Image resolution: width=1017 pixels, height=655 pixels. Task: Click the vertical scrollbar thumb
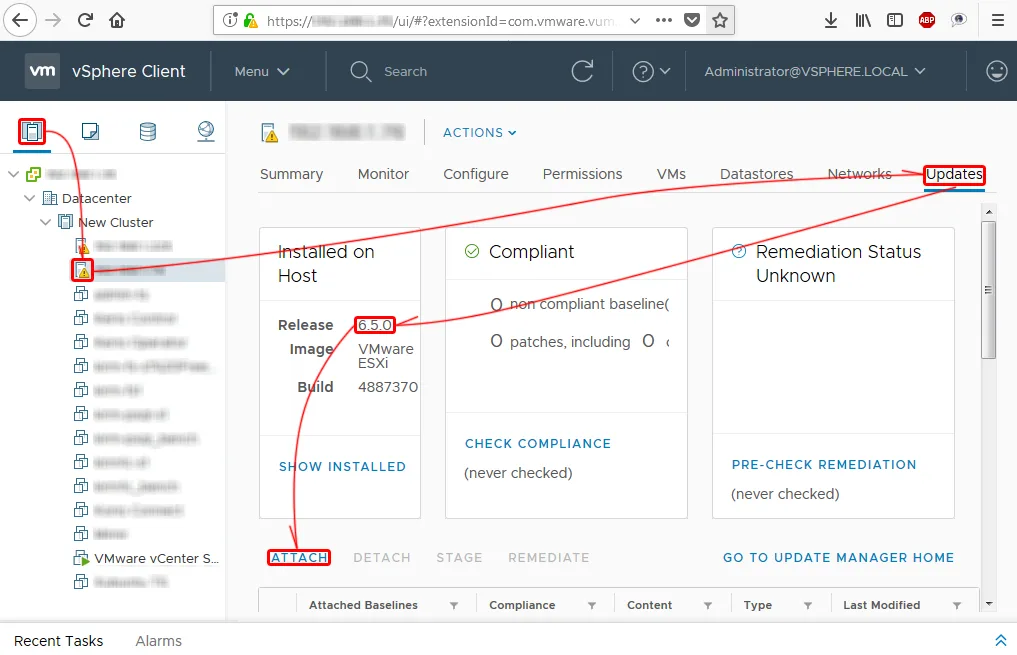[988, 290]
